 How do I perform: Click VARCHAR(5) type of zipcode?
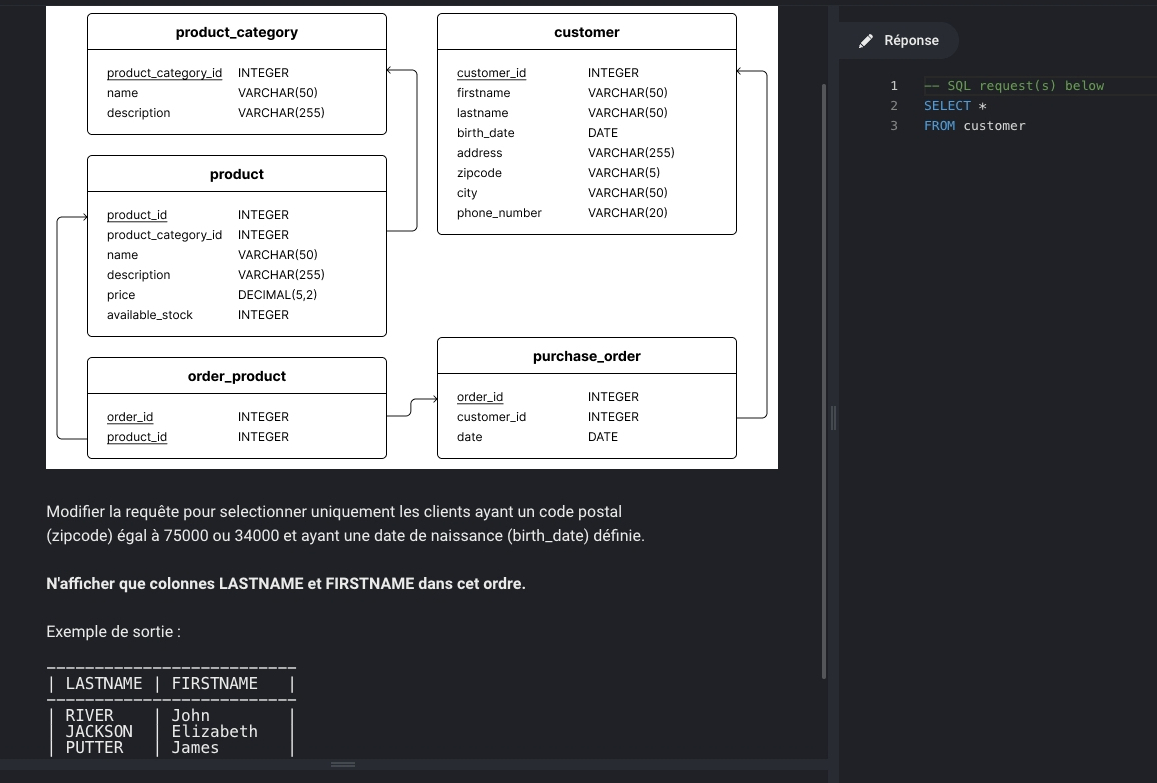point(624,173)
